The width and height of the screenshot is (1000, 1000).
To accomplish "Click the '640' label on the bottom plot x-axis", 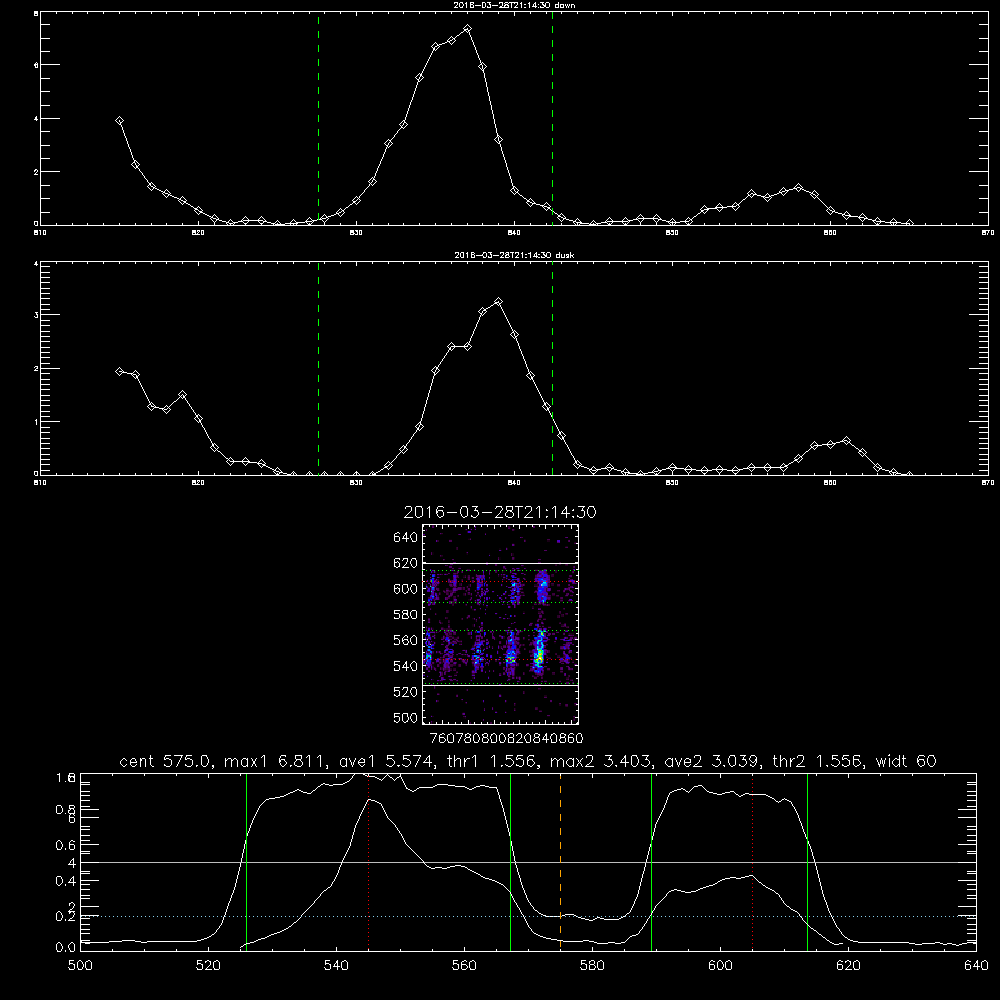I will (976, 965).
